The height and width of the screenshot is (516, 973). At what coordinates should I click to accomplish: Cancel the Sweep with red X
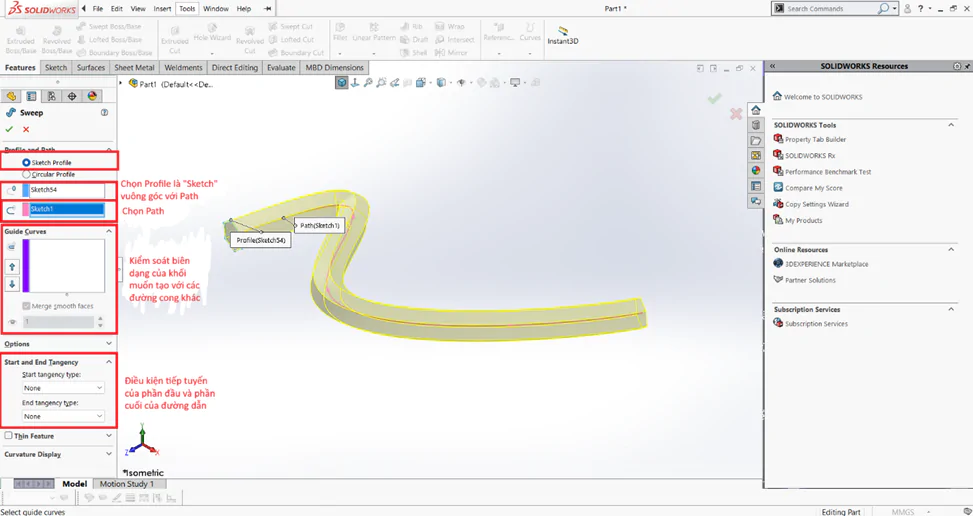pyautogui.click(x=26, y=129)
